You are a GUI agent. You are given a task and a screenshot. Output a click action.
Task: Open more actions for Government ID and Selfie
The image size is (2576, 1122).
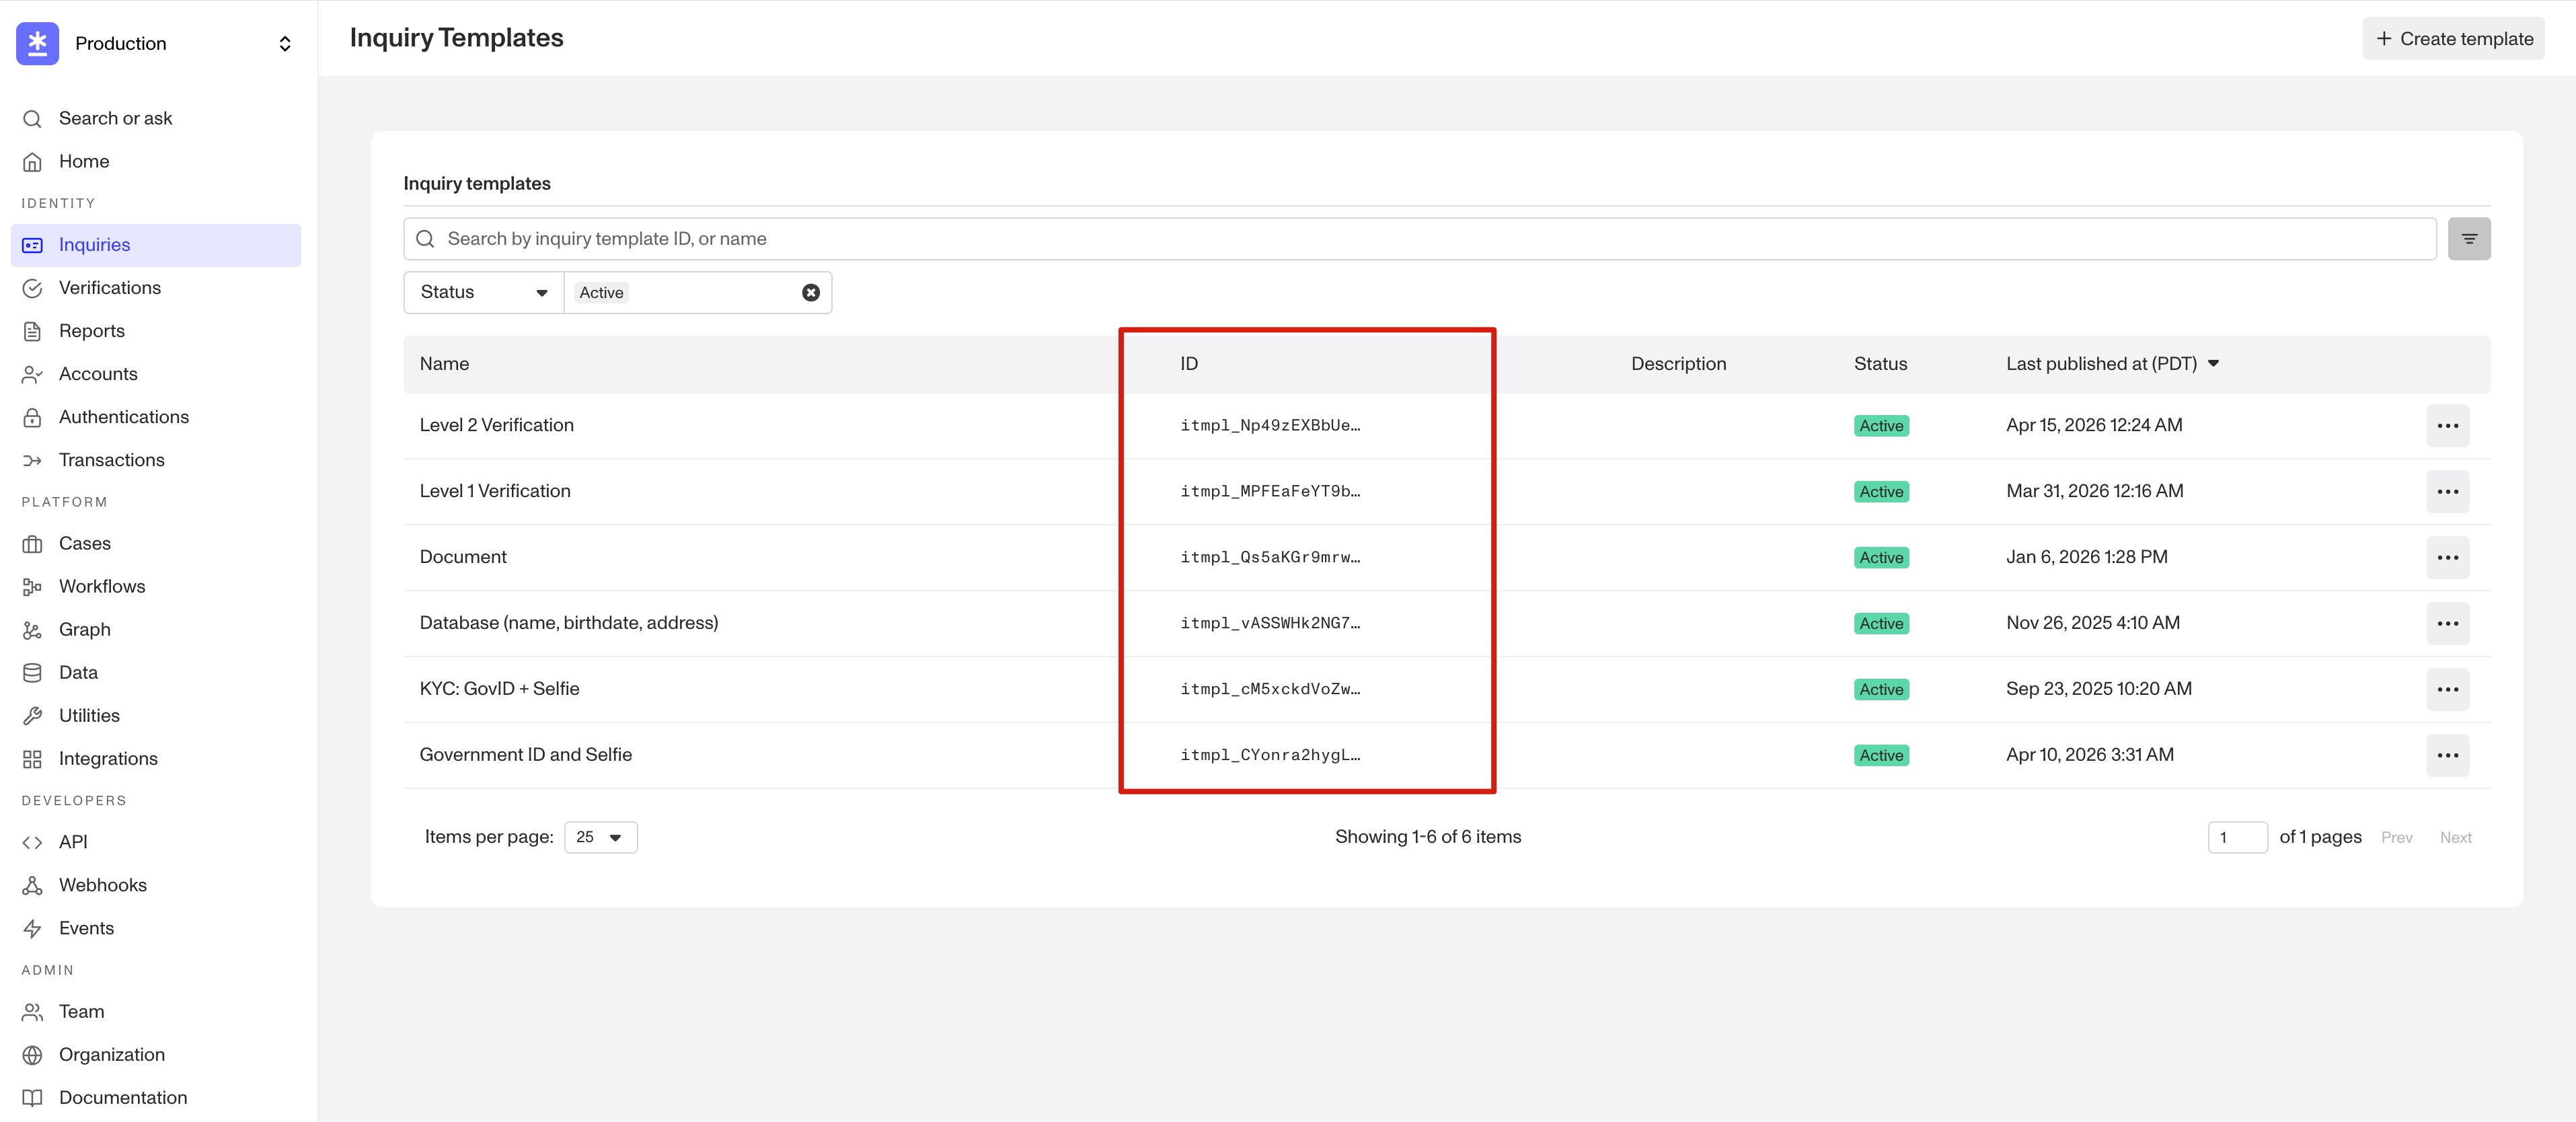coord(2447,756)
